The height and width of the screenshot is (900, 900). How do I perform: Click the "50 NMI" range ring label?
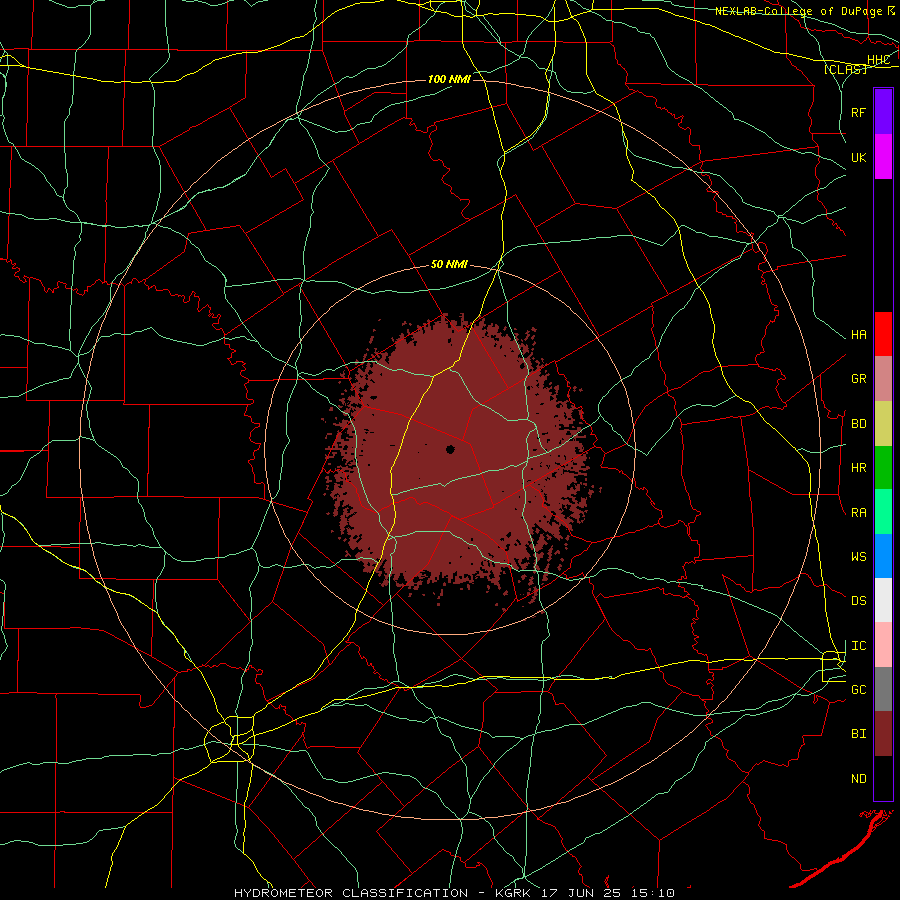449,265
